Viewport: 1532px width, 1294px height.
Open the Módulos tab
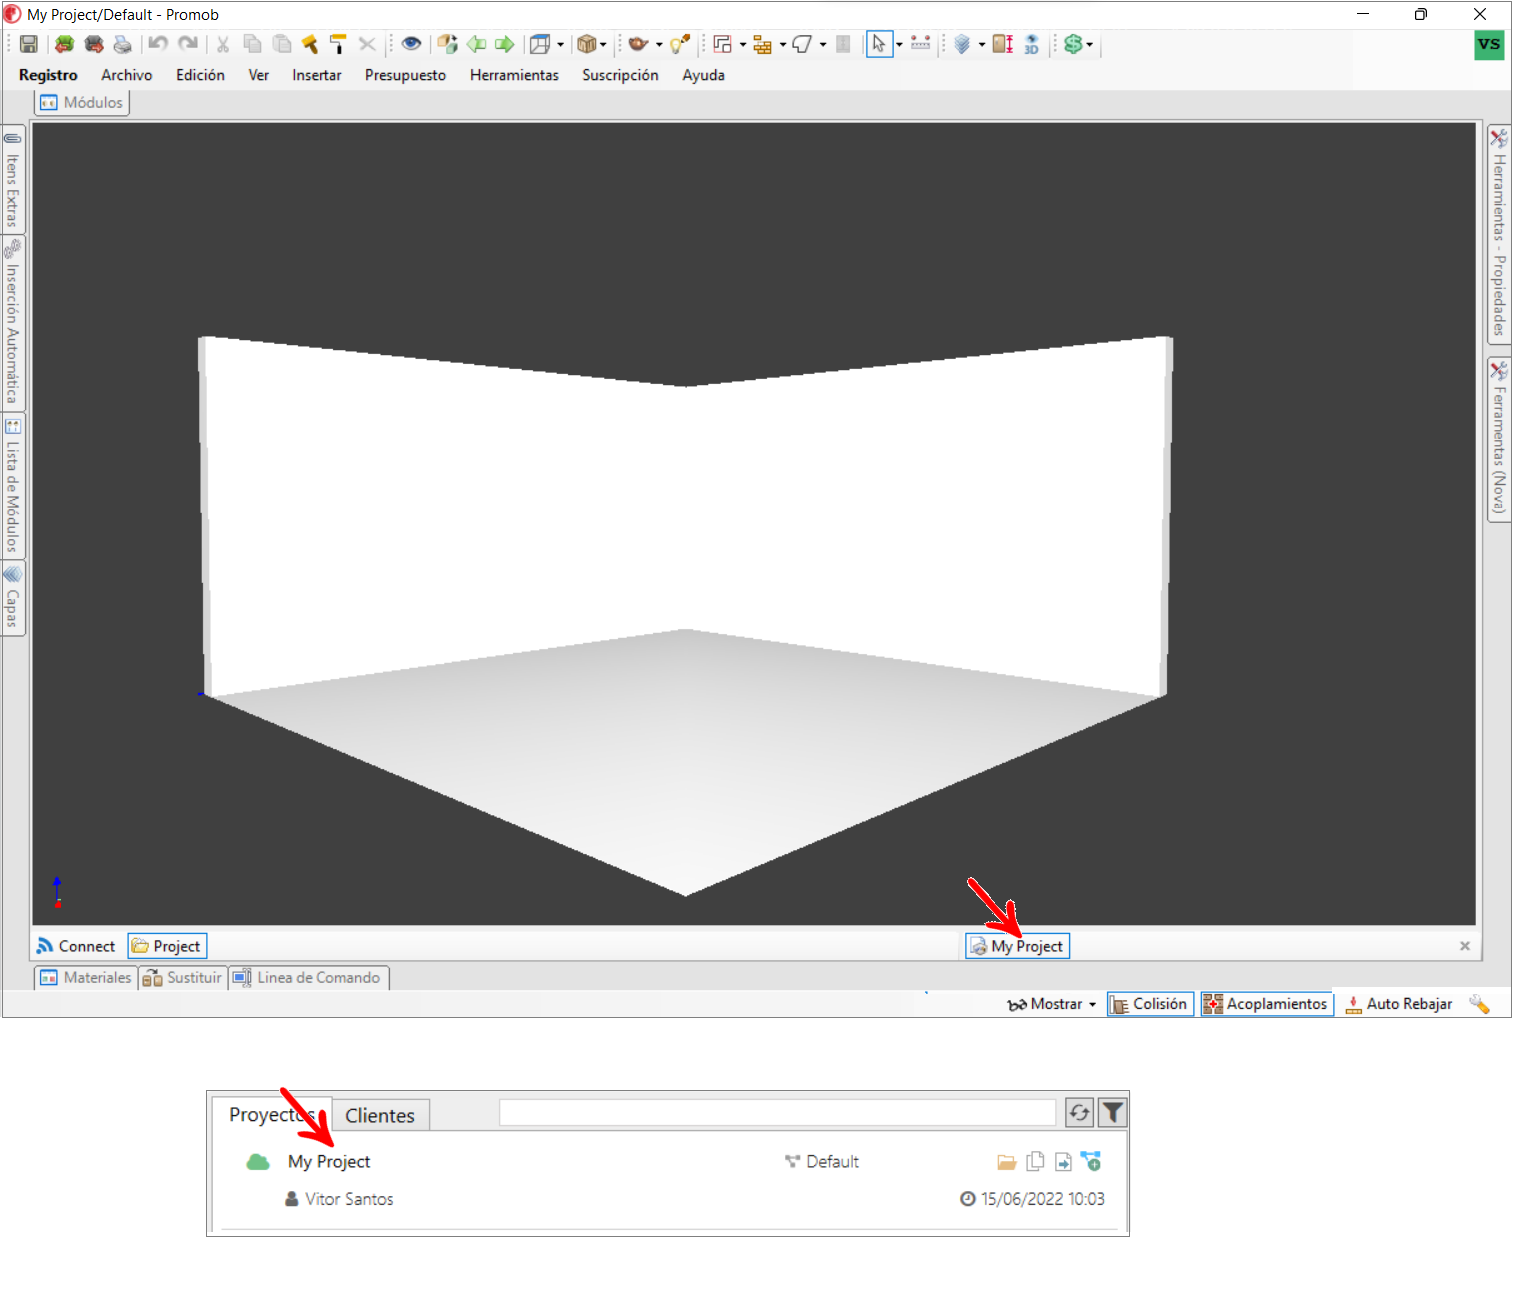[x=82, y=102]
